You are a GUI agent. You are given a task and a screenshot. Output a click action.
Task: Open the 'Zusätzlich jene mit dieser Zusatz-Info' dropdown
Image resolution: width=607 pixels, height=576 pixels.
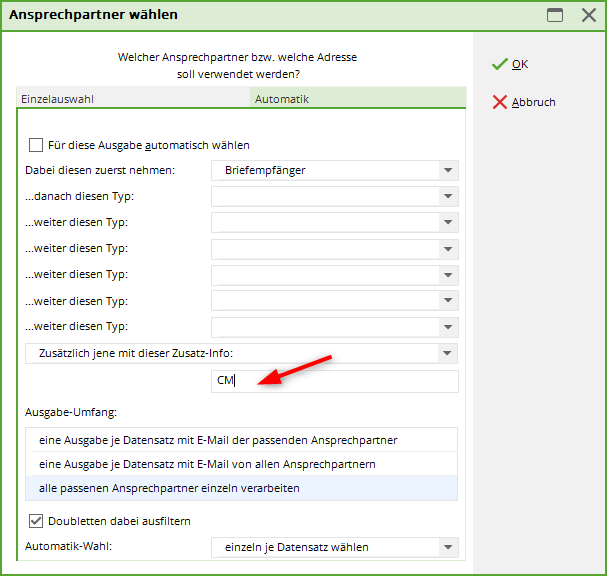(447, 353)
